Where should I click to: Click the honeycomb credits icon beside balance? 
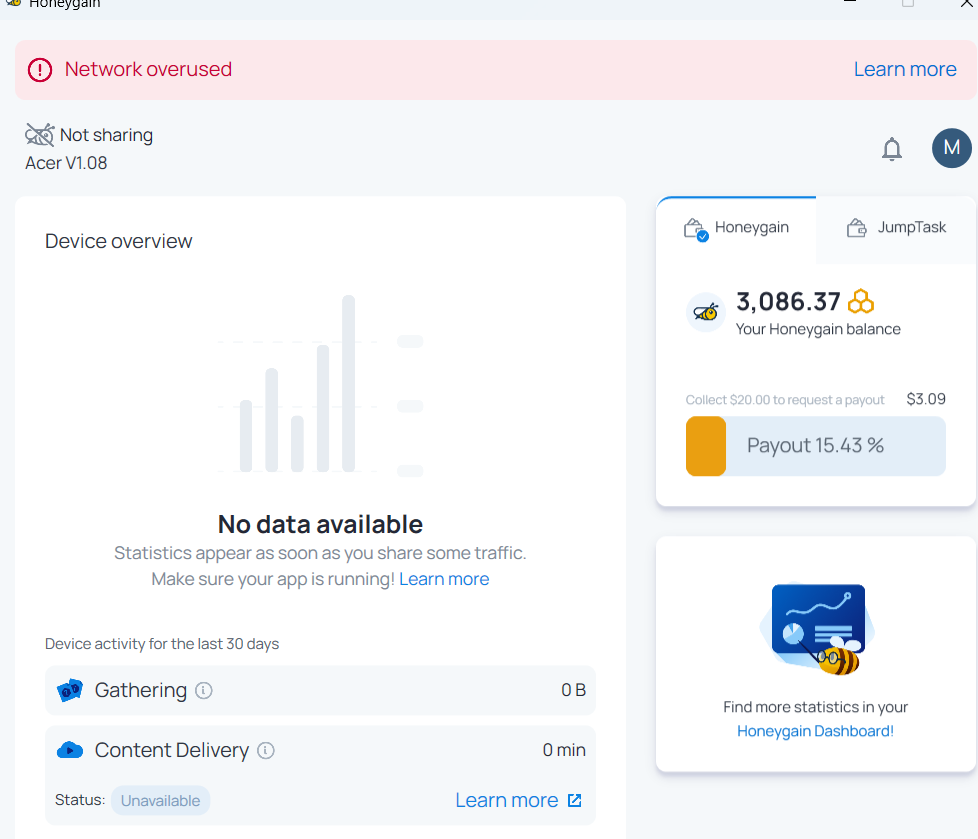pyautogui.click(x=861, y=301)
